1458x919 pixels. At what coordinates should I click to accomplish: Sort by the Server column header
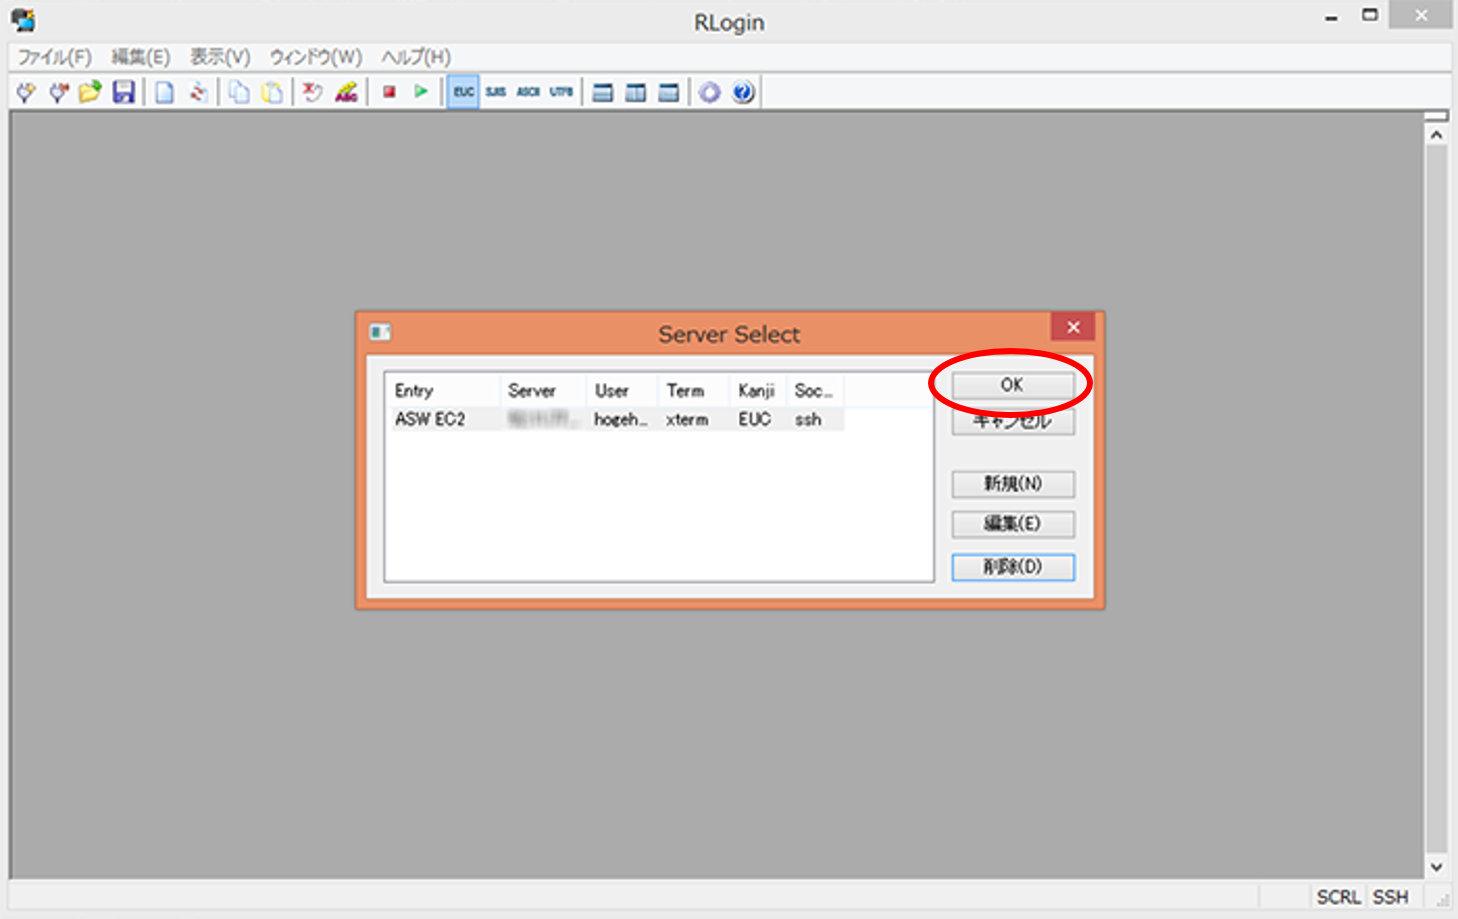point(543,391)
